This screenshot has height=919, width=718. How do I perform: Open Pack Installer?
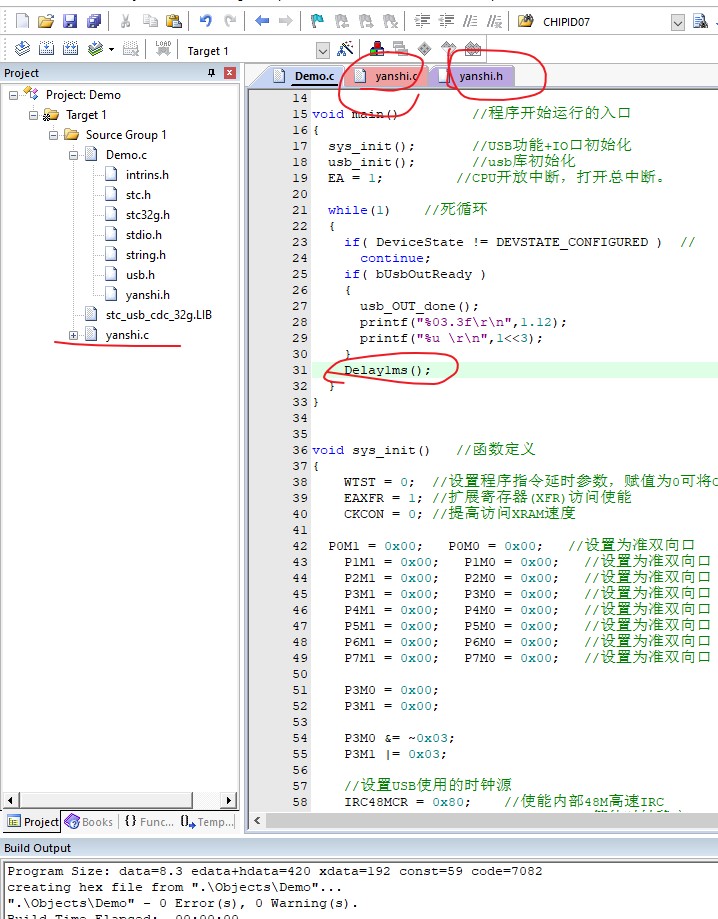[x=472, y=49]
